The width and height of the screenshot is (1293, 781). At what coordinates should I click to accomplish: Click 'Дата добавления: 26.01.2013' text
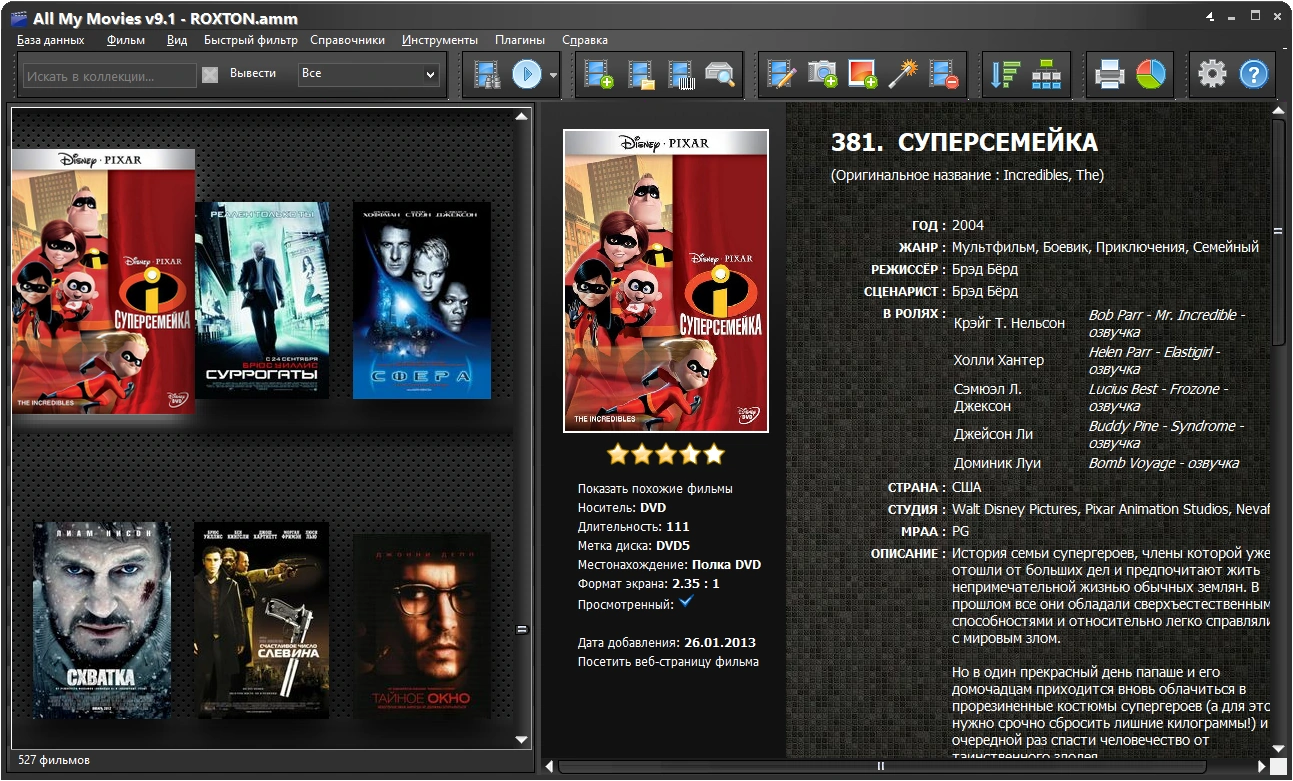[667, 642]
